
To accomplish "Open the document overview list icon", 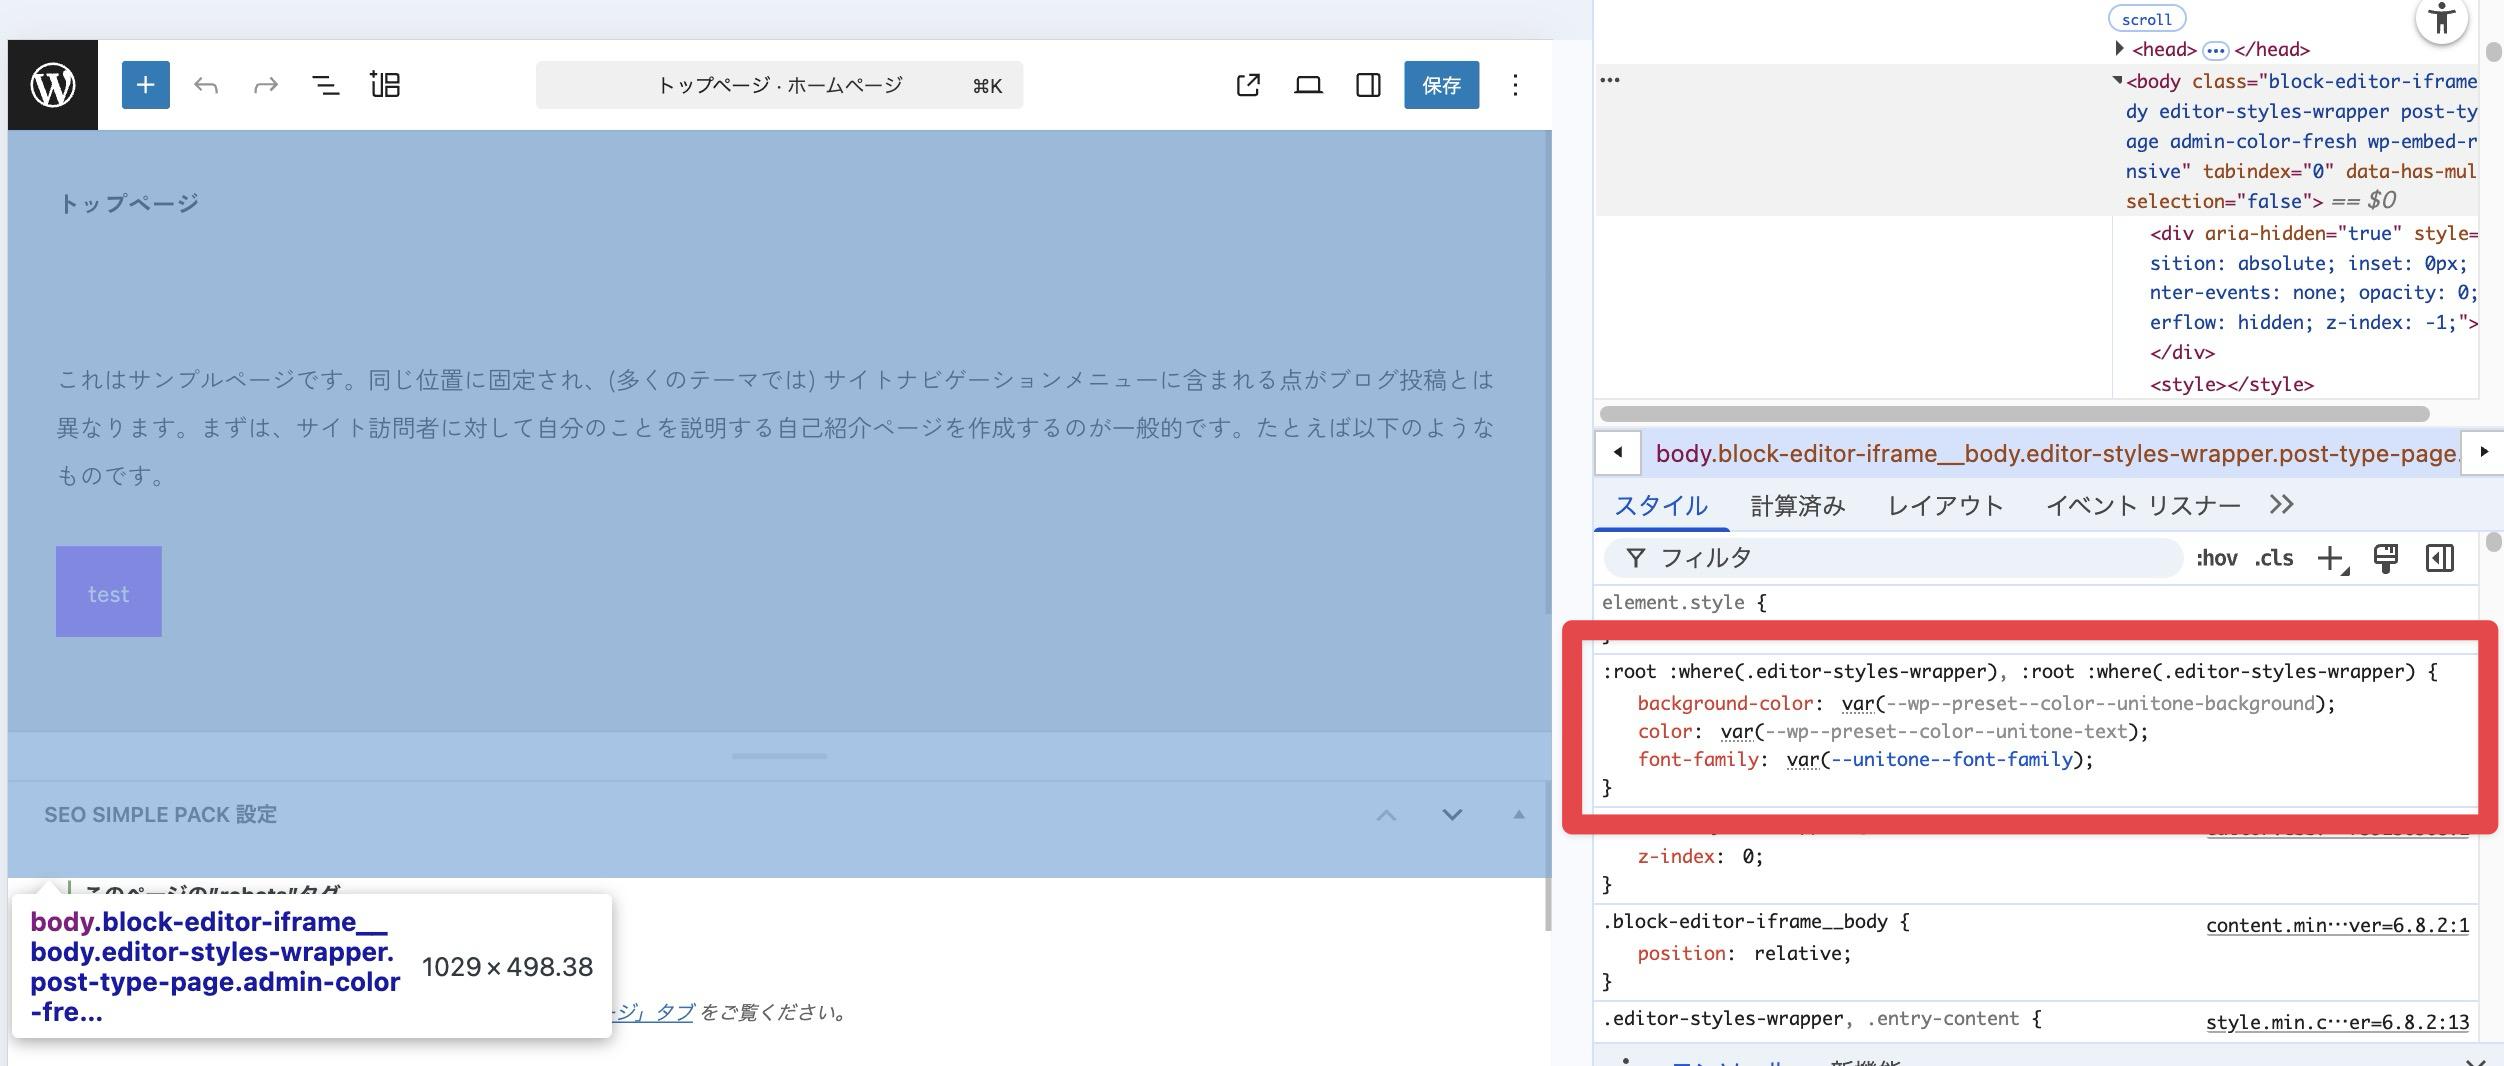I will click(325, 85).
